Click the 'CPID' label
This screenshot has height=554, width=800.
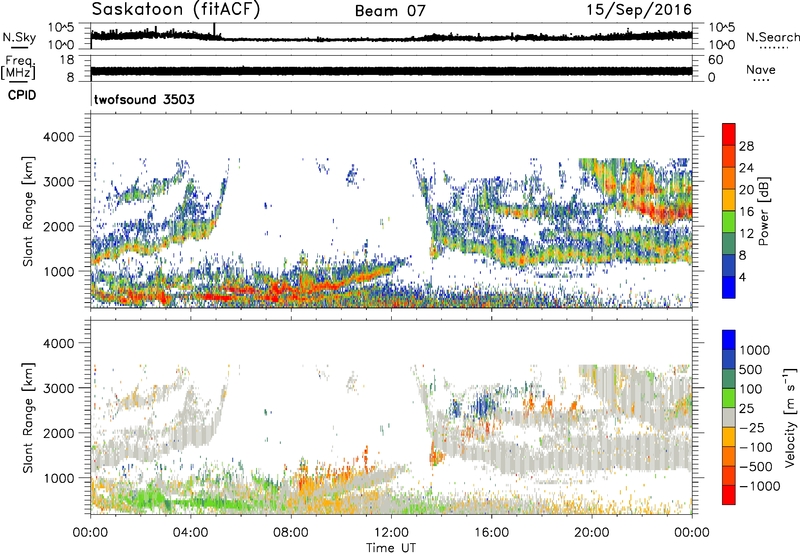[22, 95]
